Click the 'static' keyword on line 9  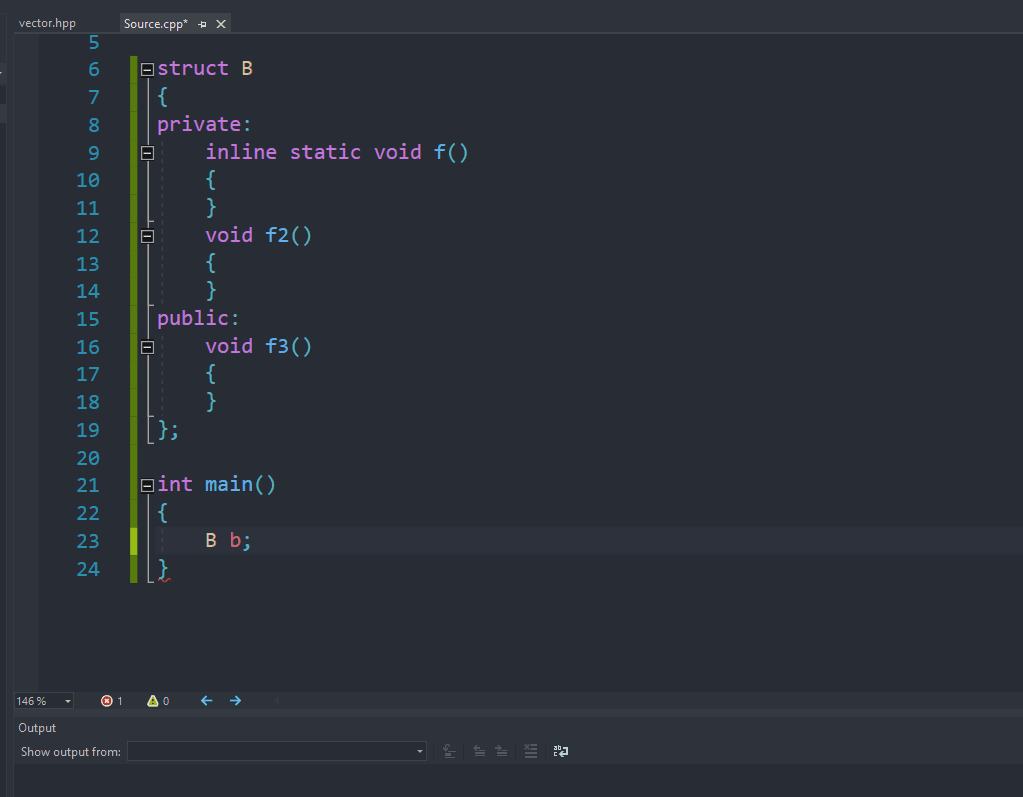325,152
